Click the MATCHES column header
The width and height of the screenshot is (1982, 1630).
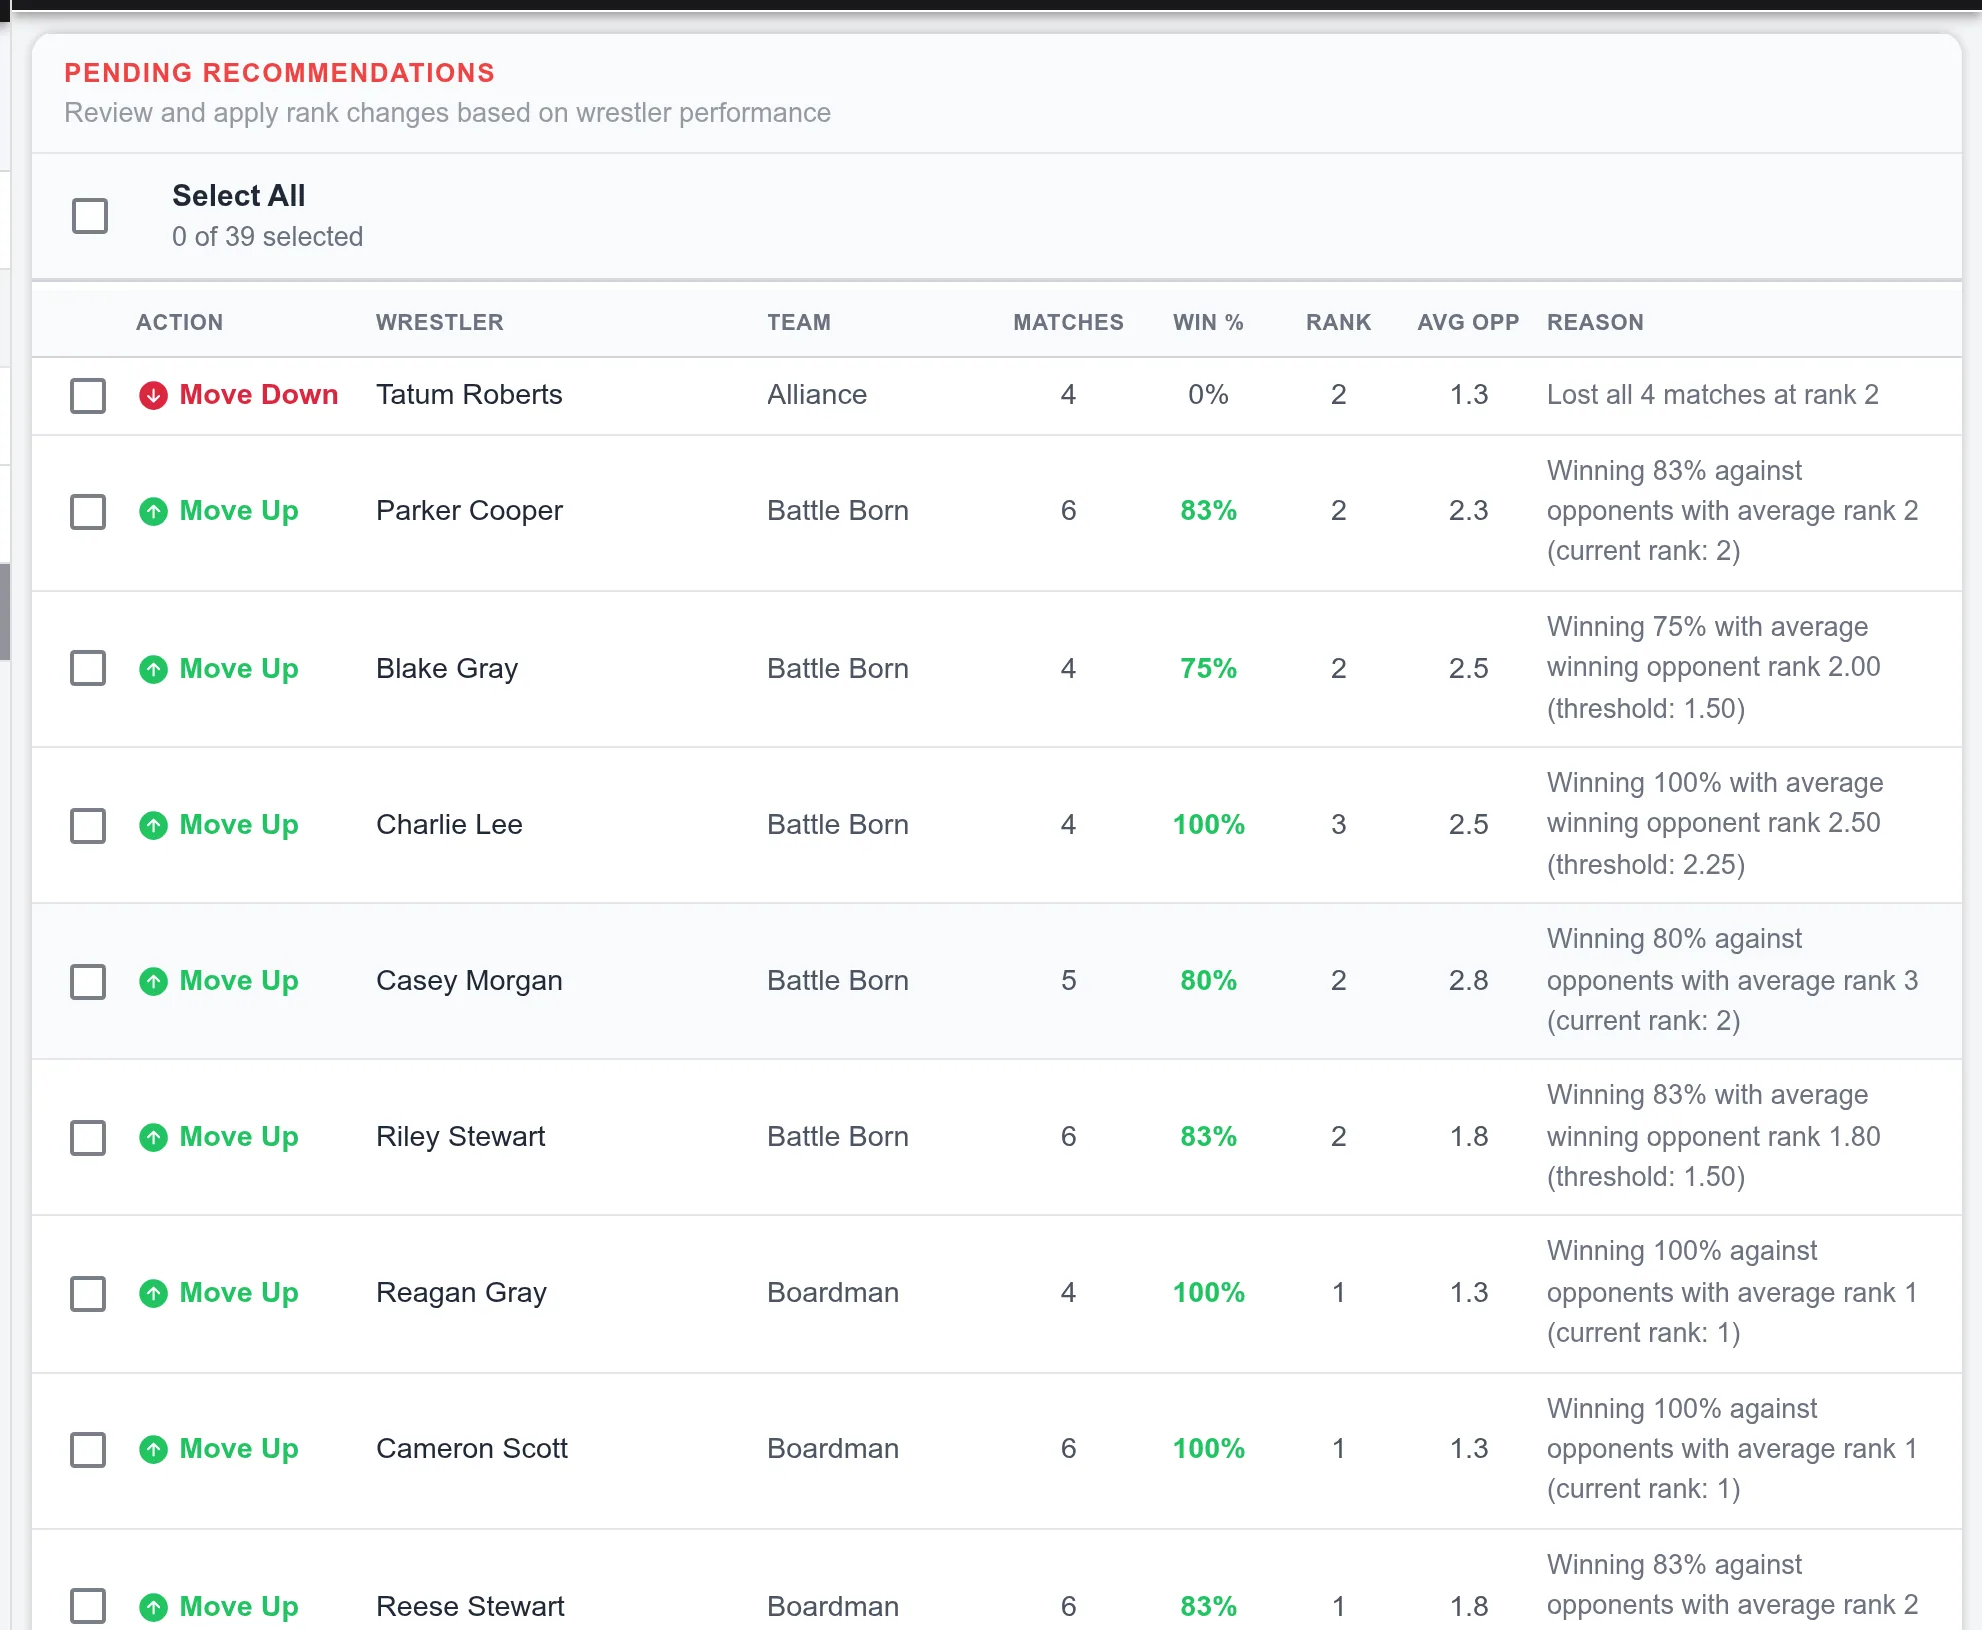click(1068, 322)
